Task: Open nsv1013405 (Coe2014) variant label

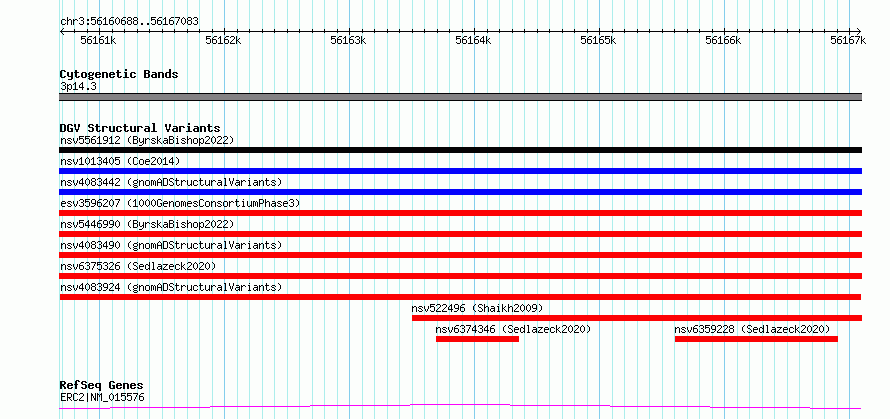Action: pyautogui.click(x=120, y=161)
